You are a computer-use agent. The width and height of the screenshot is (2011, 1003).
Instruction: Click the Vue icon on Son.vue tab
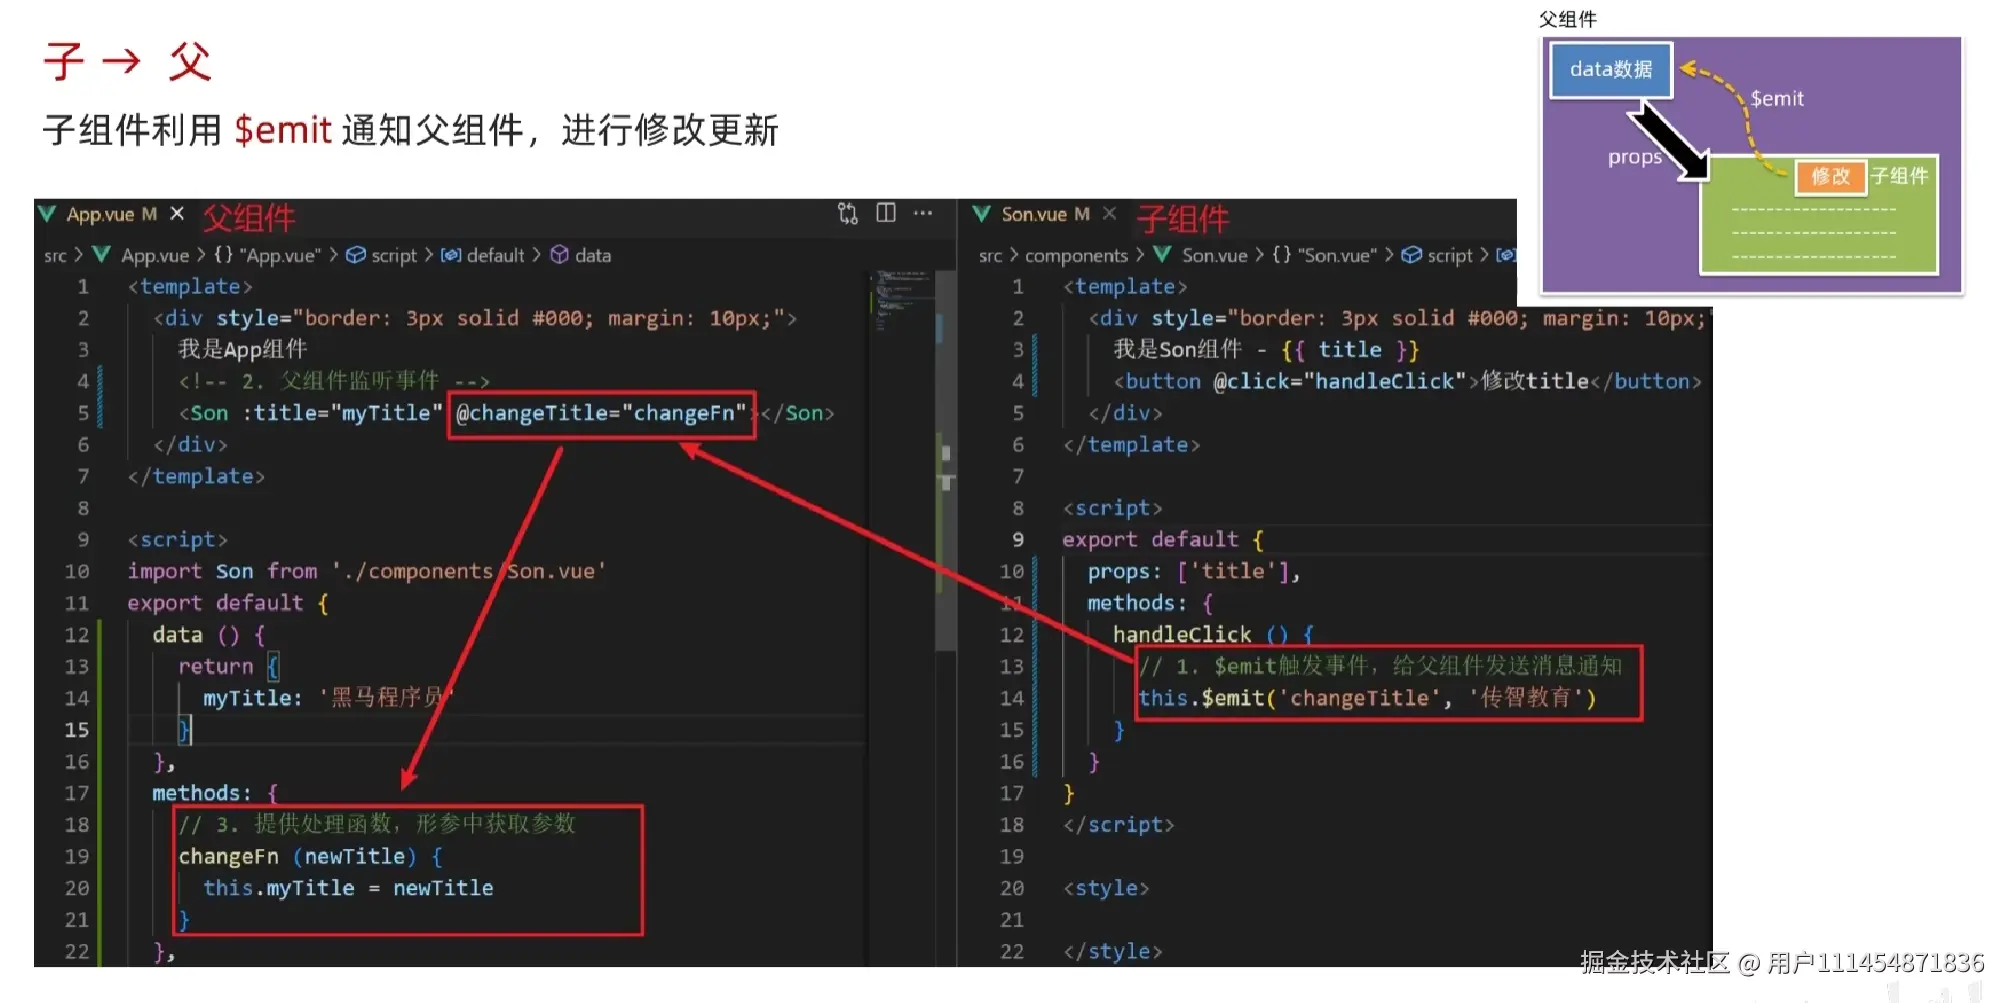(982, 213)
